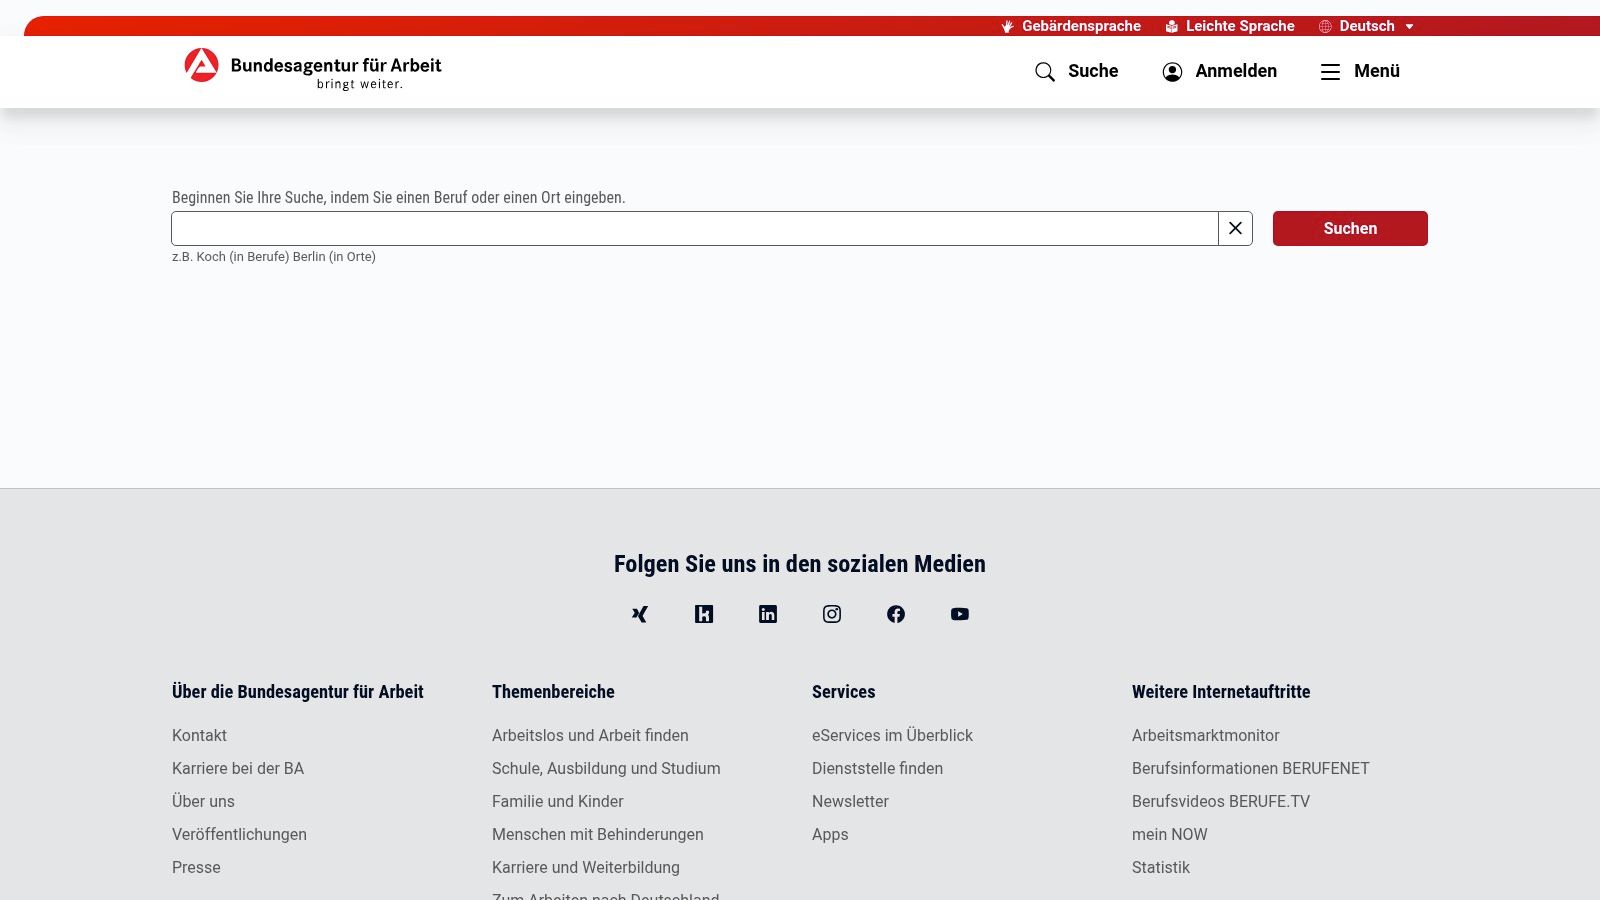Screen dimensions: 1600x900
Task: Click the z.B. Koch Berlin hint text
Action: pyautogui.click(x=274, y=257)
